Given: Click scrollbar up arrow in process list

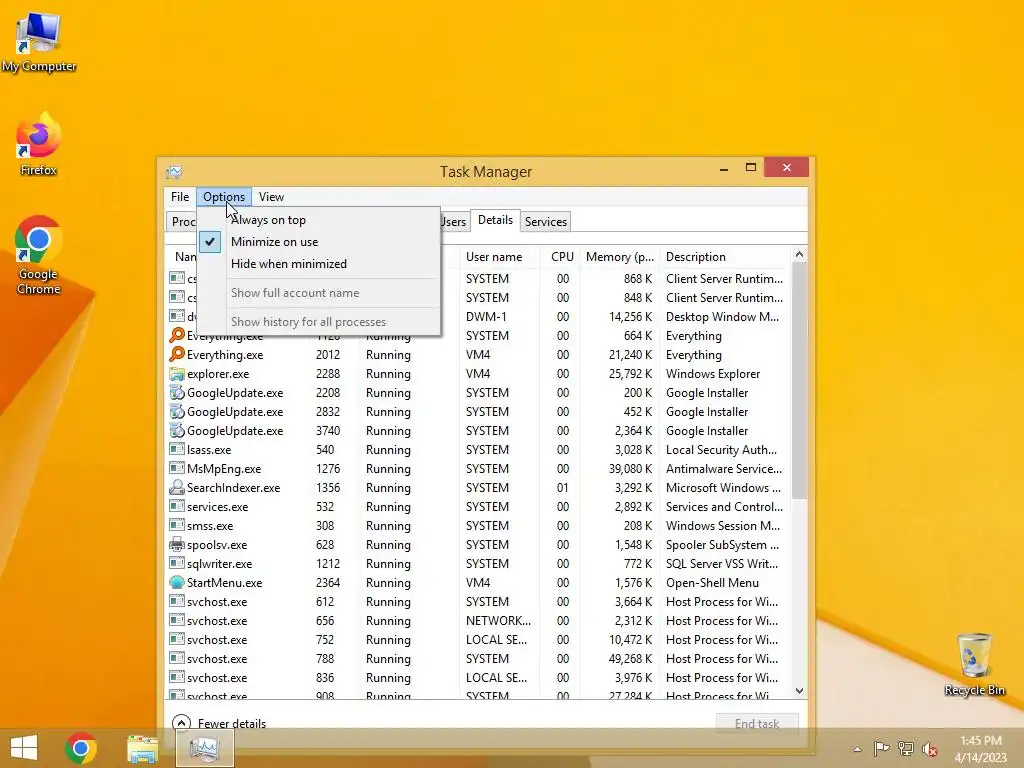Looking at the screenshot, I should coord(799,255).
